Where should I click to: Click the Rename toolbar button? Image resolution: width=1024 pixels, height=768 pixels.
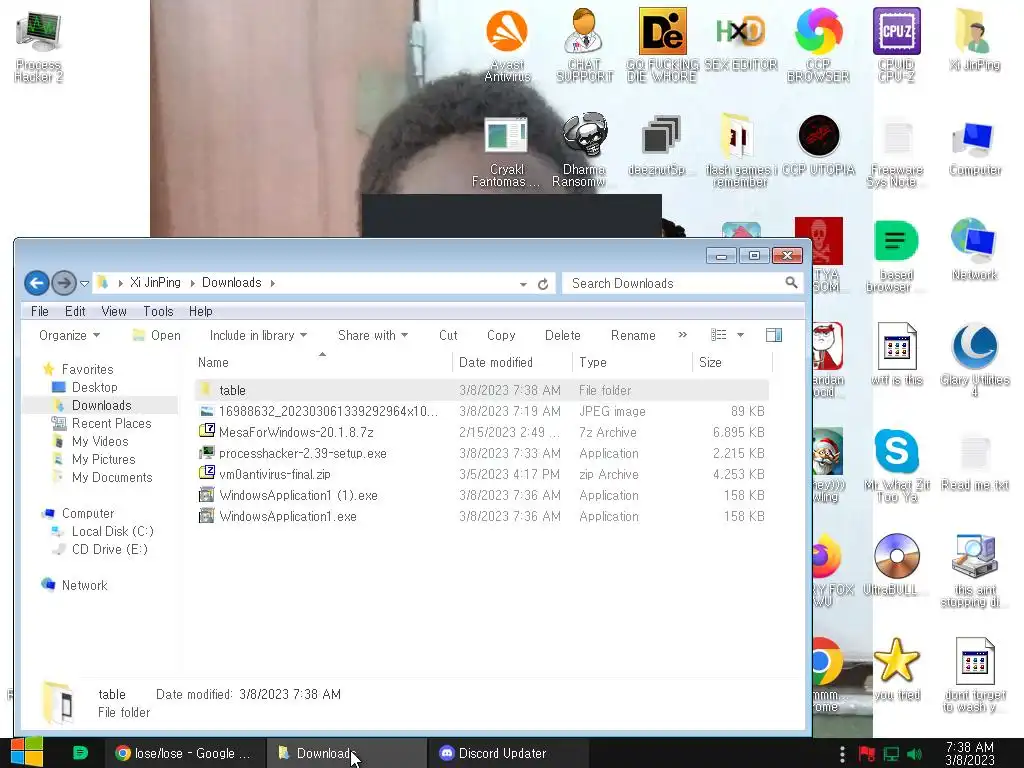click(x=633, y=335)
